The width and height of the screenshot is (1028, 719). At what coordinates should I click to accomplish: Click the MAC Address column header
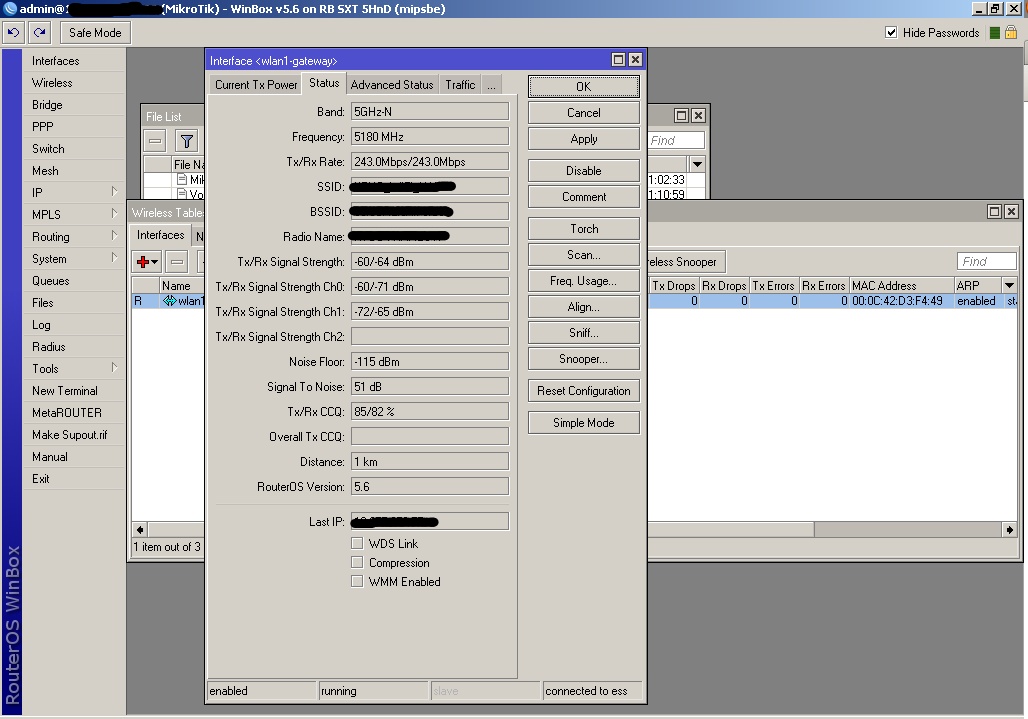click(901, 285)
